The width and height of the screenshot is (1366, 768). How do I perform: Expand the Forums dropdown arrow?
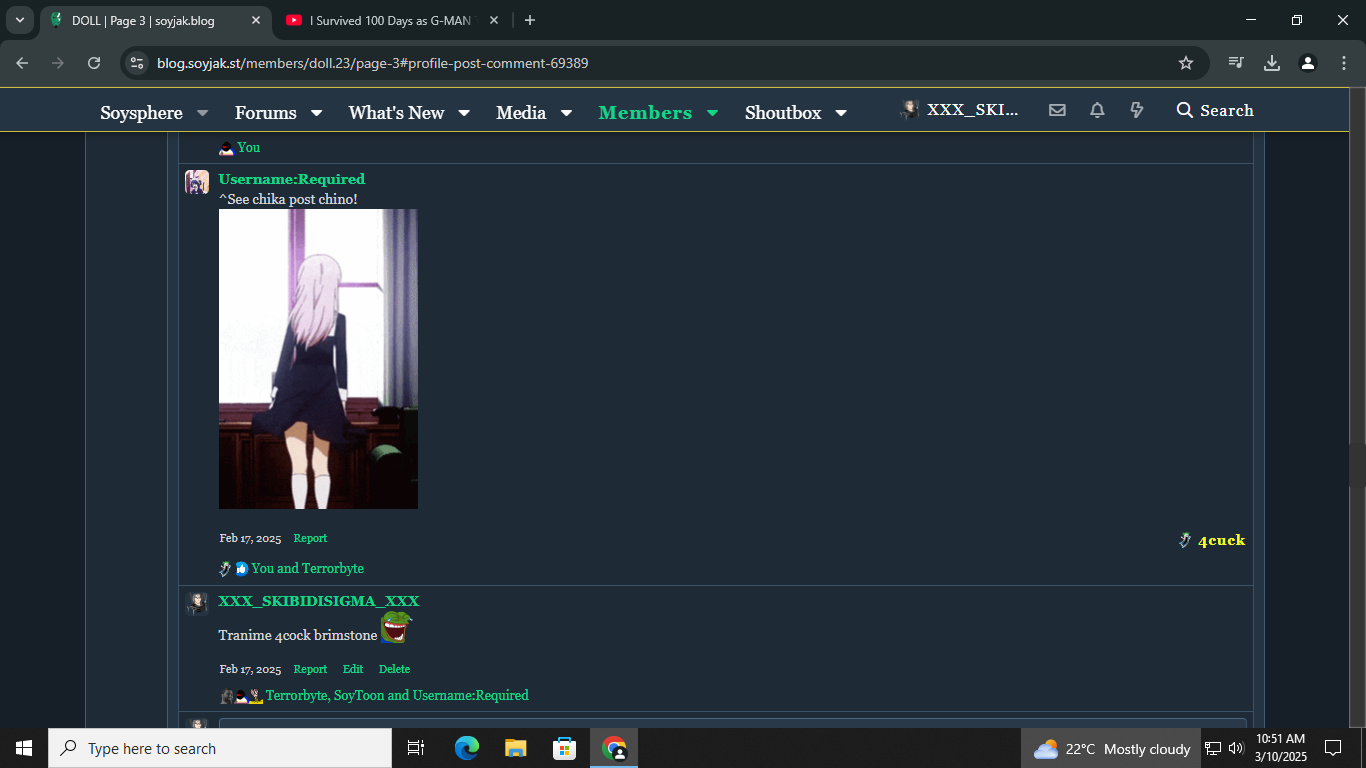point(316,113)
